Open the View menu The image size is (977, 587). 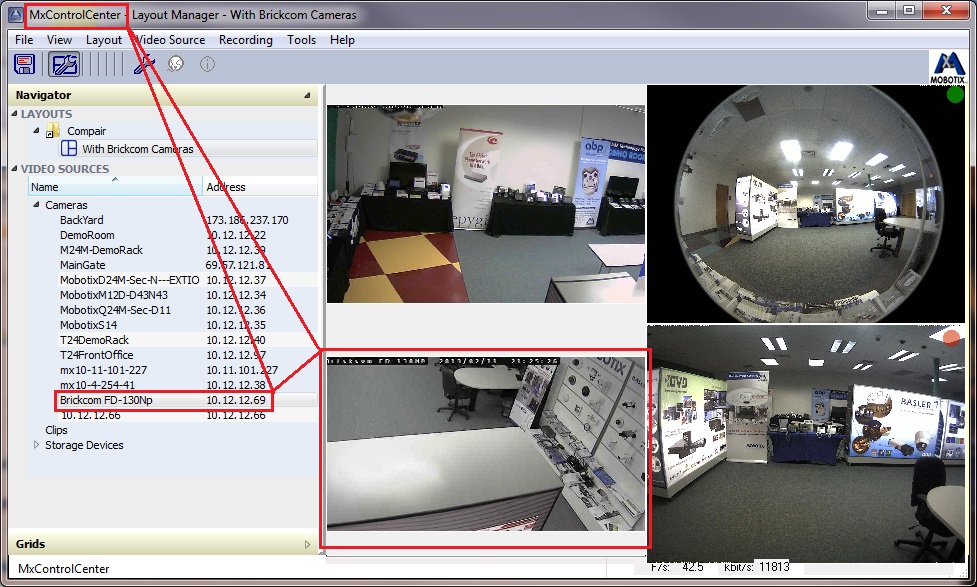point(59,40)
